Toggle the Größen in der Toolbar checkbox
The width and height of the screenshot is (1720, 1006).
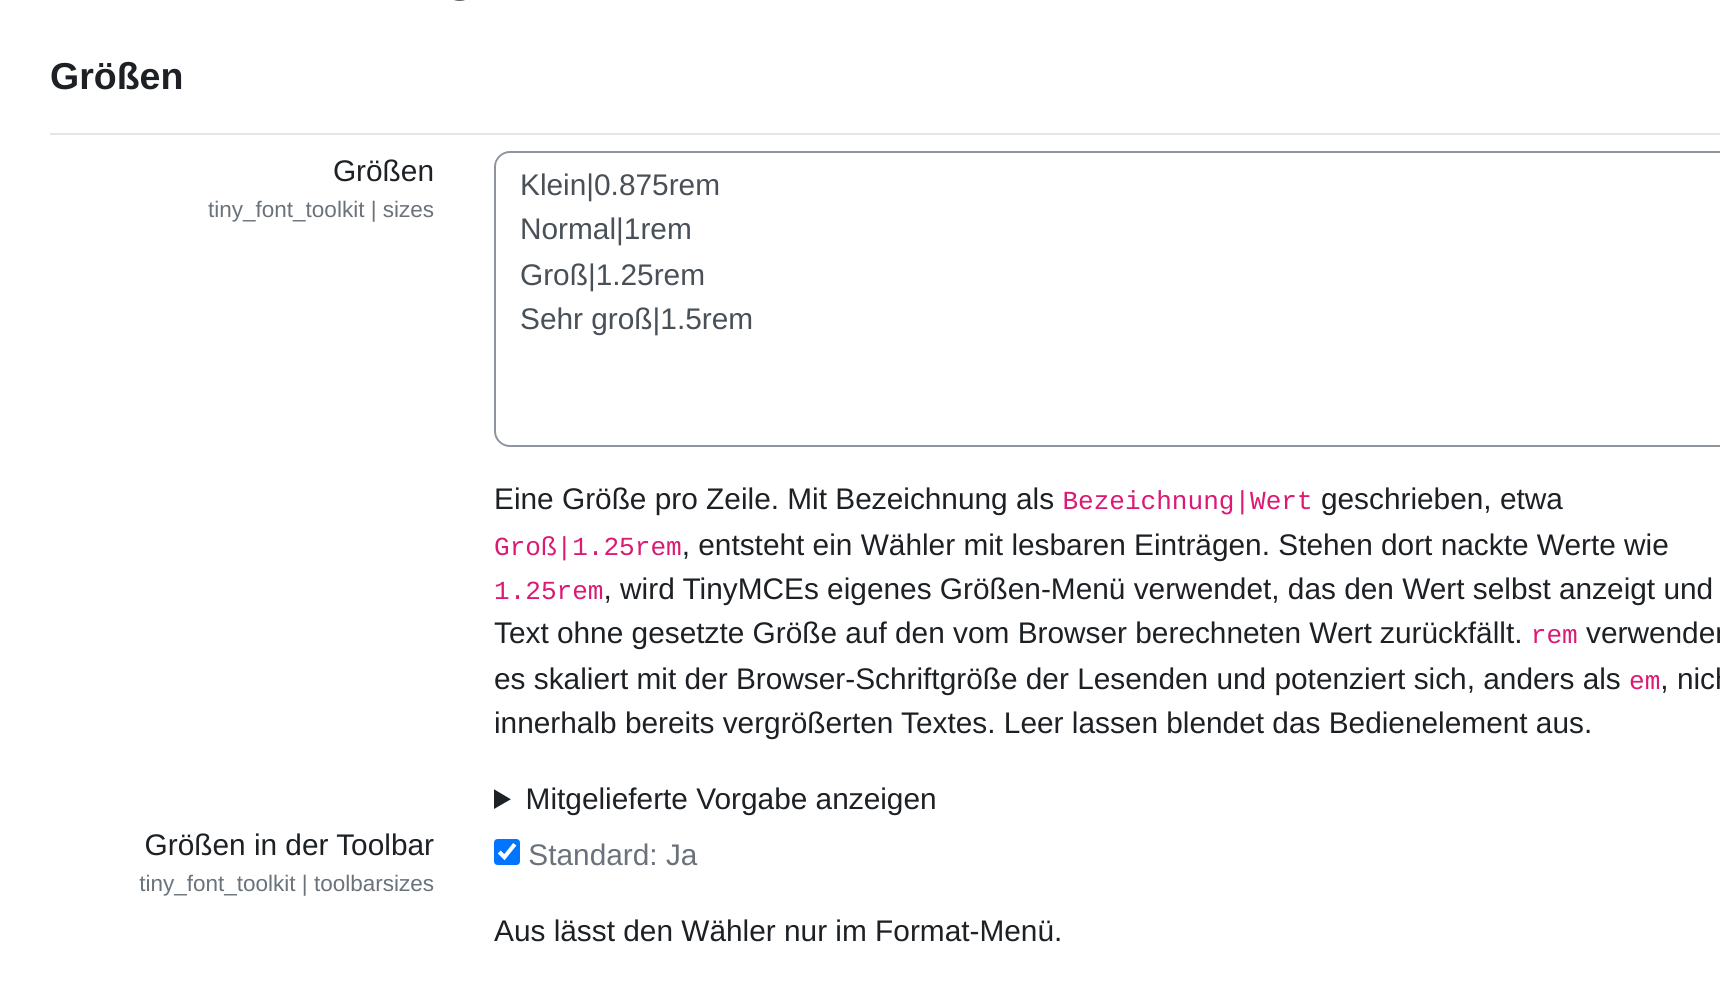507,852
